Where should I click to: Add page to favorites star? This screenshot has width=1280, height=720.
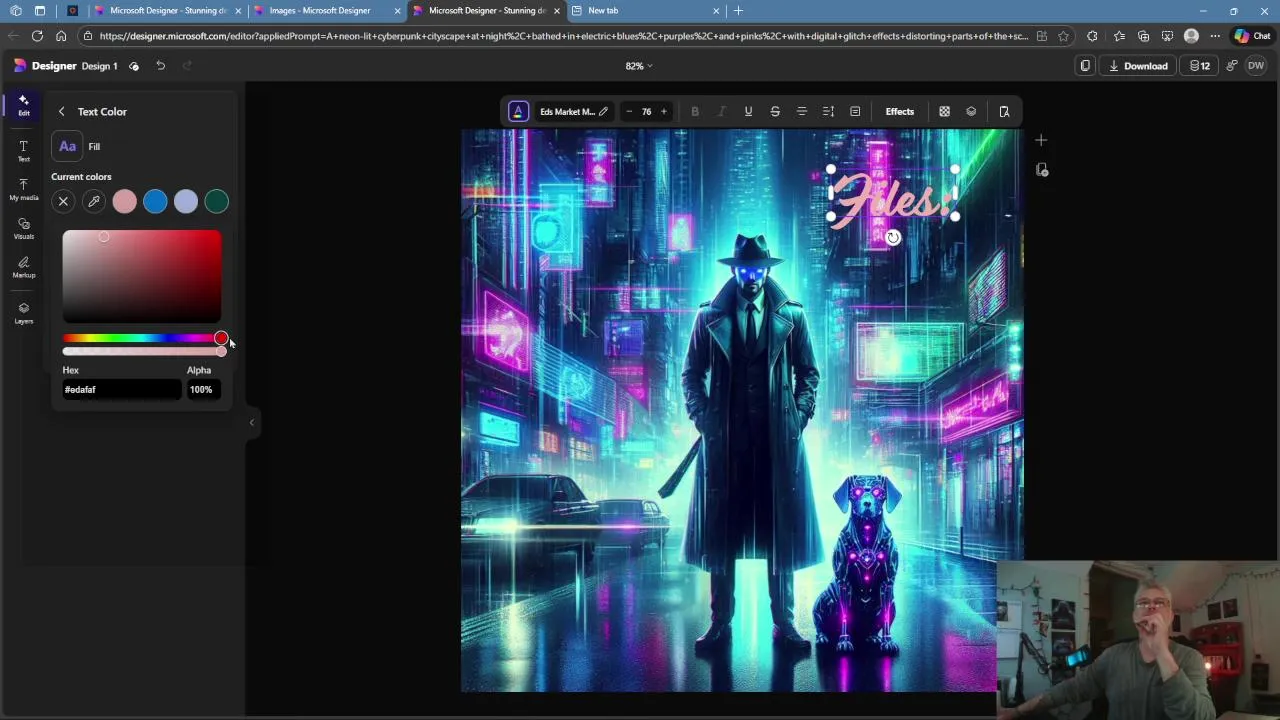coord(1063,36)
